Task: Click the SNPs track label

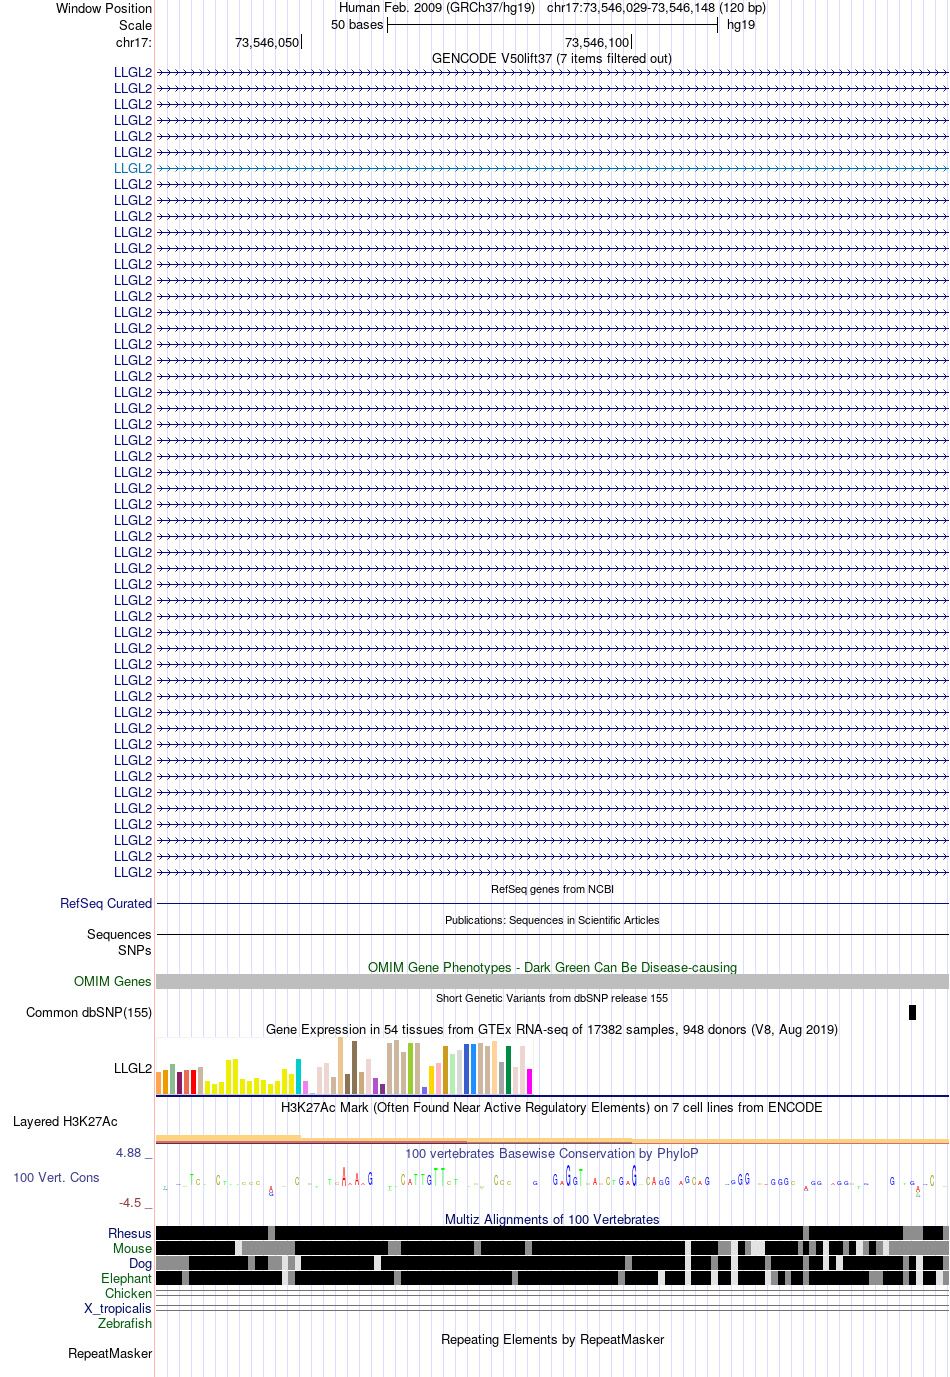Action: click(x=135, y=950)
